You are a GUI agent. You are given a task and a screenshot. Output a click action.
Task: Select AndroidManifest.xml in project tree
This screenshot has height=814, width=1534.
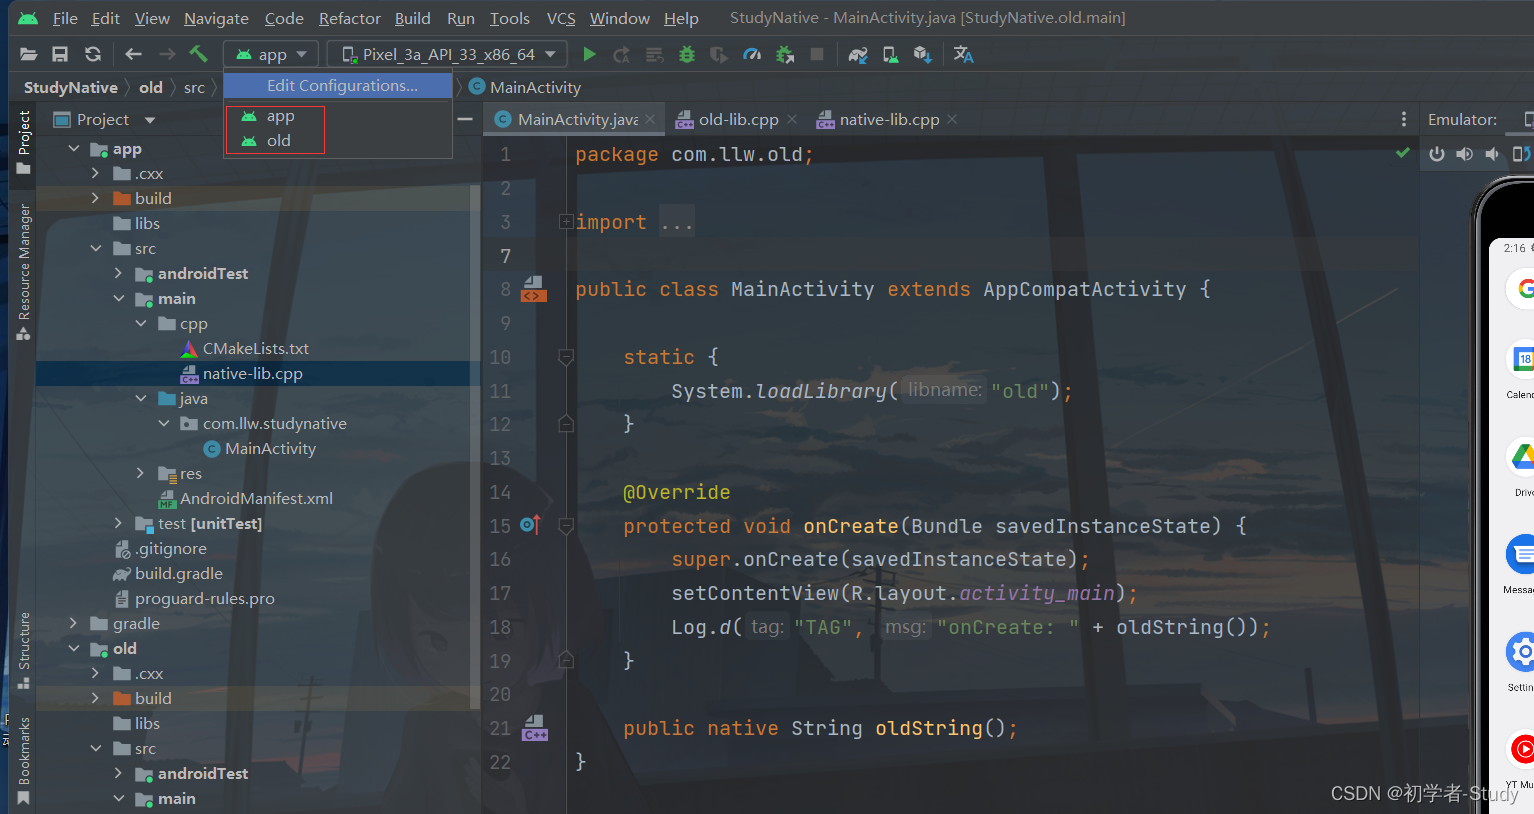[x=256, y=498]
